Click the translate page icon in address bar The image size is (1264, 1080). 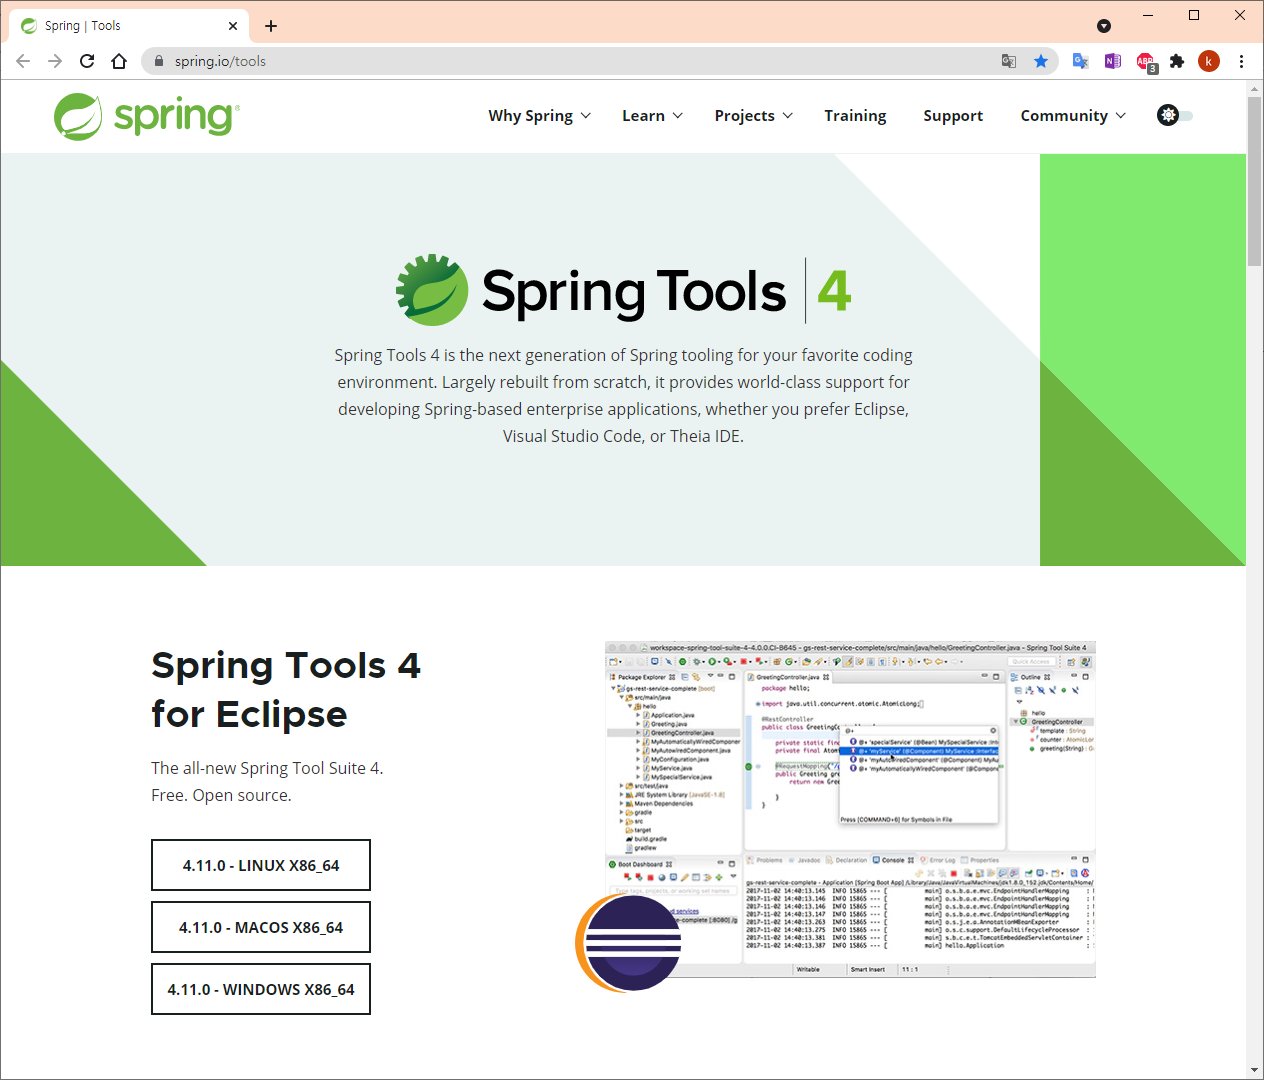point(1009,61)
